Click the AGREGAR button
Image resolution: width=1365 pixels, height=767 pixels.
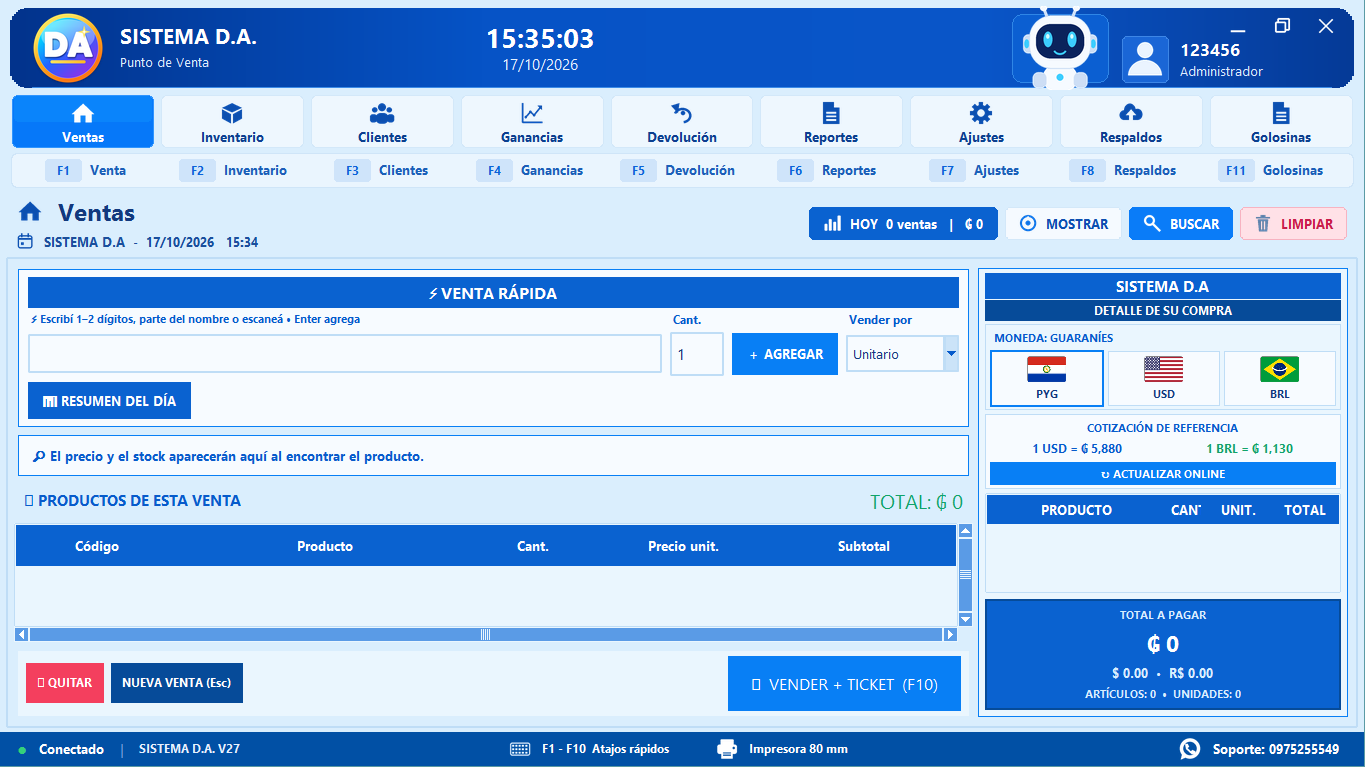(x=785, y=354)
